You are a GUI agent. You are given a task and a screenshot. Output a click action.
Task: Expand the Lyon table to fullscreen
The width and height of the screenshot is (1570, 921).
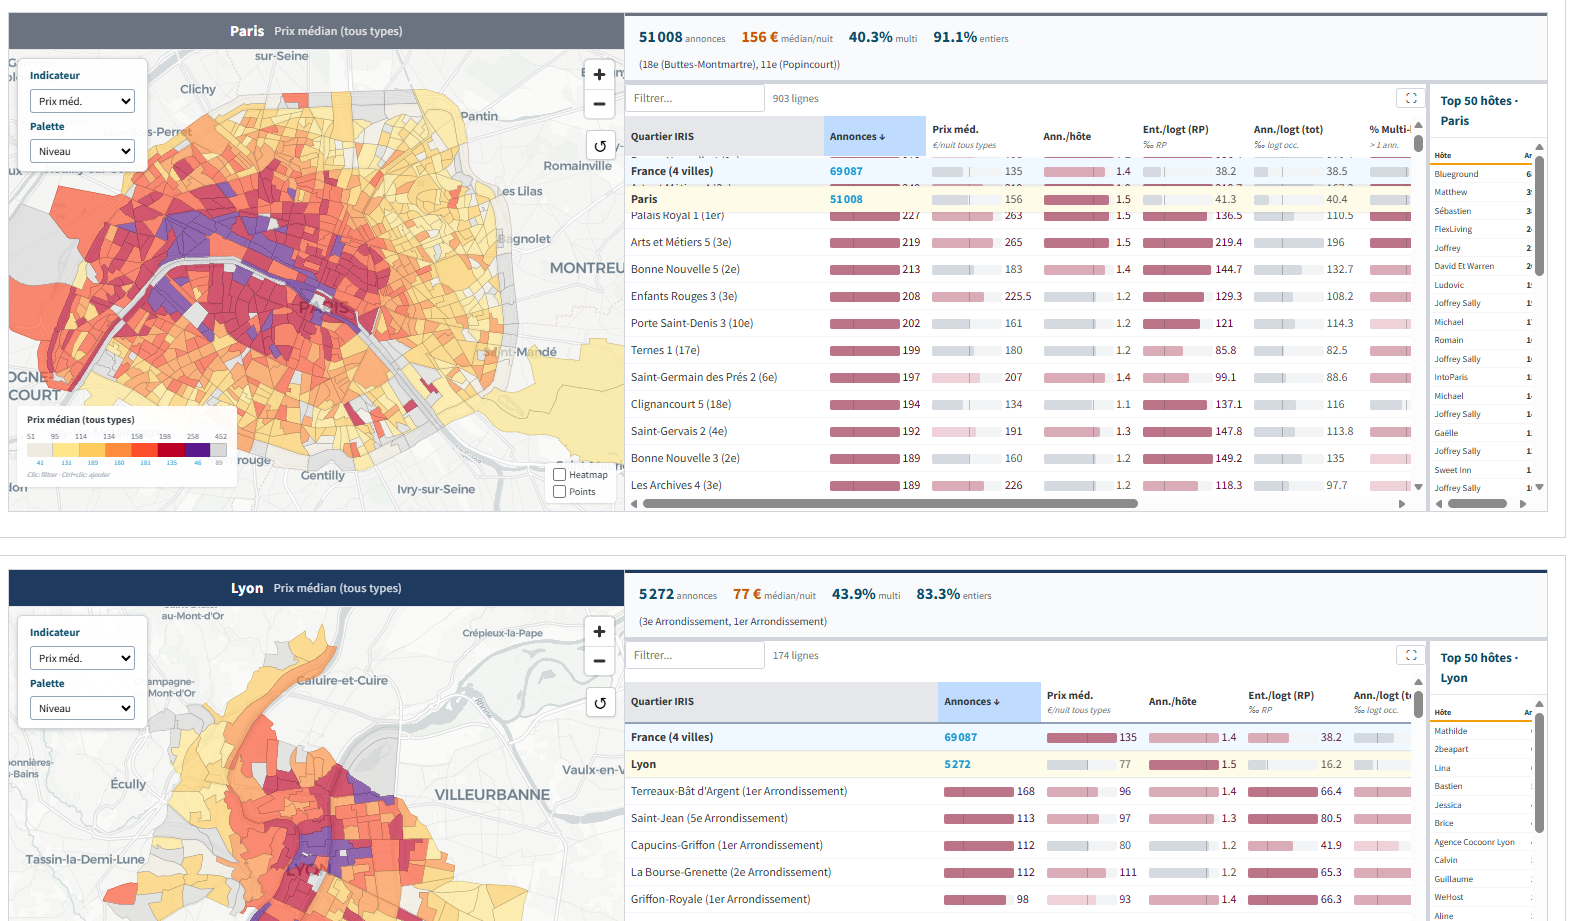point(1410,655)
